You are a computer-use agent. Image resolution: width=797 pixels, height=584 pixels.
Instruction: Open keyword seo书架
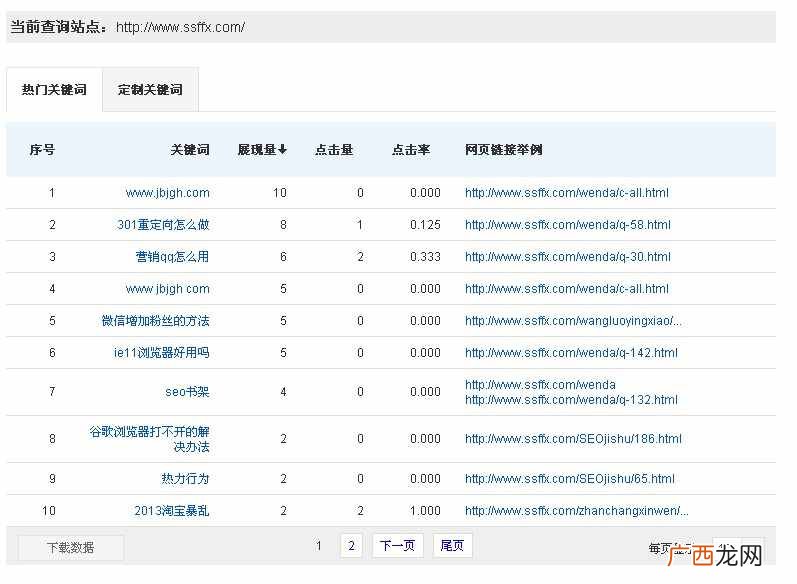(x=187, y=392)
